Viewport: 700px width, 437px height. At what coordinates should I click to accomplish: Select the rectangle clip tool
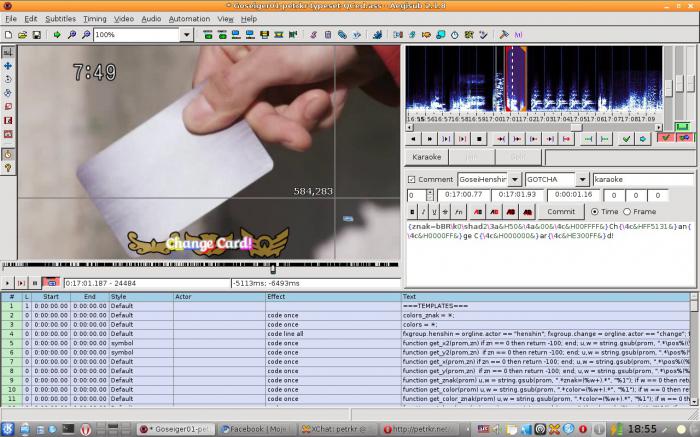point(8,121)
